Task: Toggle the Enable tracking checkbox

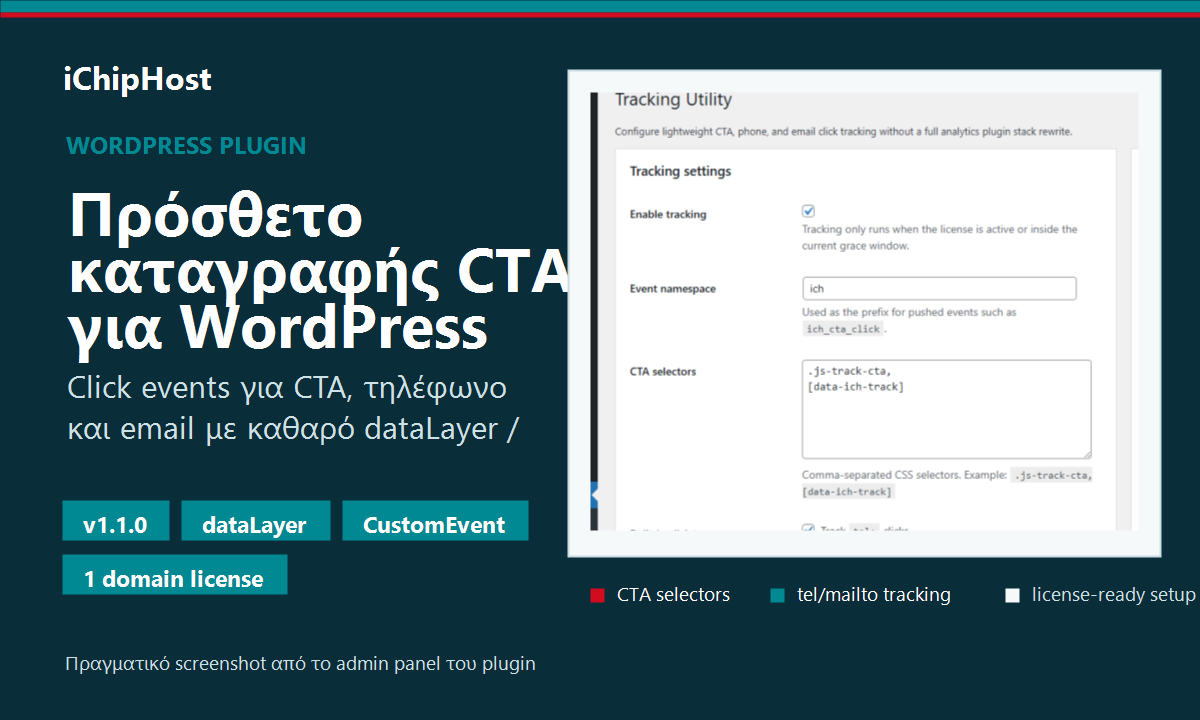Action: point(809,211)
